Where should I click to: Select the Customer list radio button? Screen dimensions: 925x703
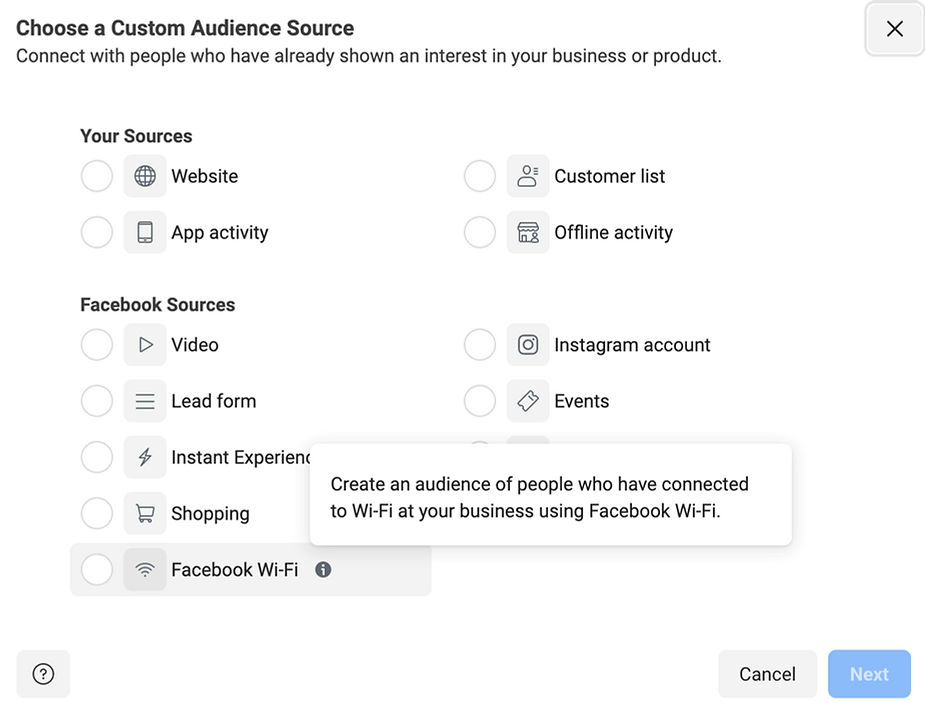[x=480, y=176]
